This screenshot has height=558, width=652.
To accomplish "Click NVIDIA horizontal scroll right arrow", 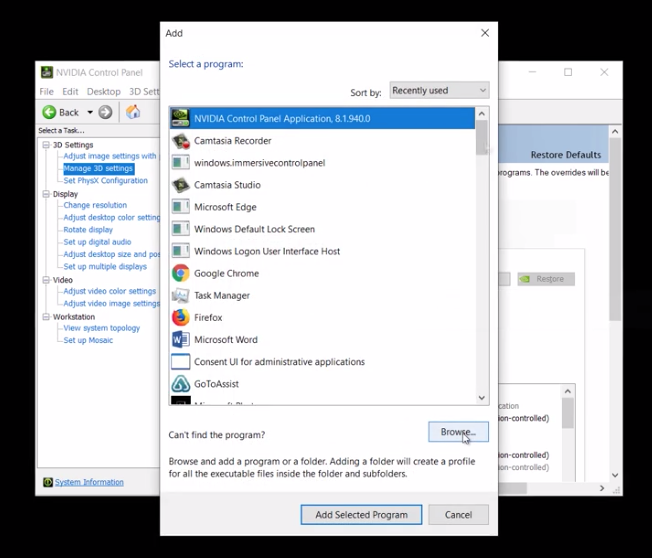I will pyautogui.click(x=602, y=488).
